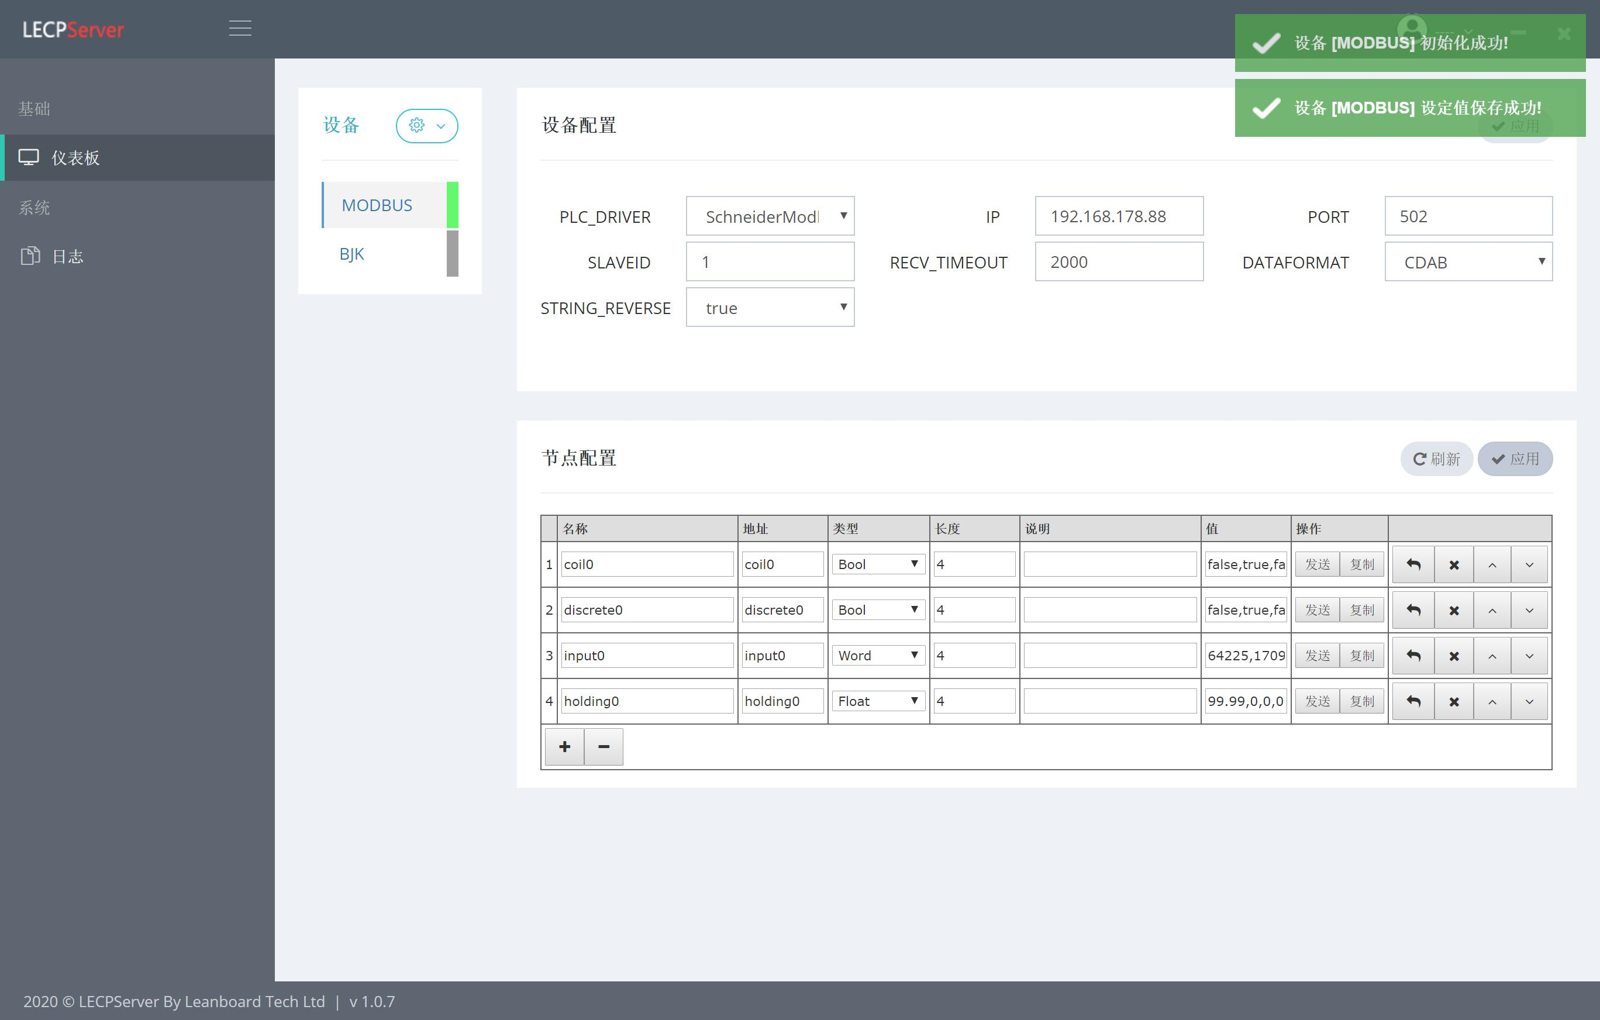Viewport: 1600px width, 1020px height.
Task: Click the LECPServer logo
Action: click(x=73, y=30)
